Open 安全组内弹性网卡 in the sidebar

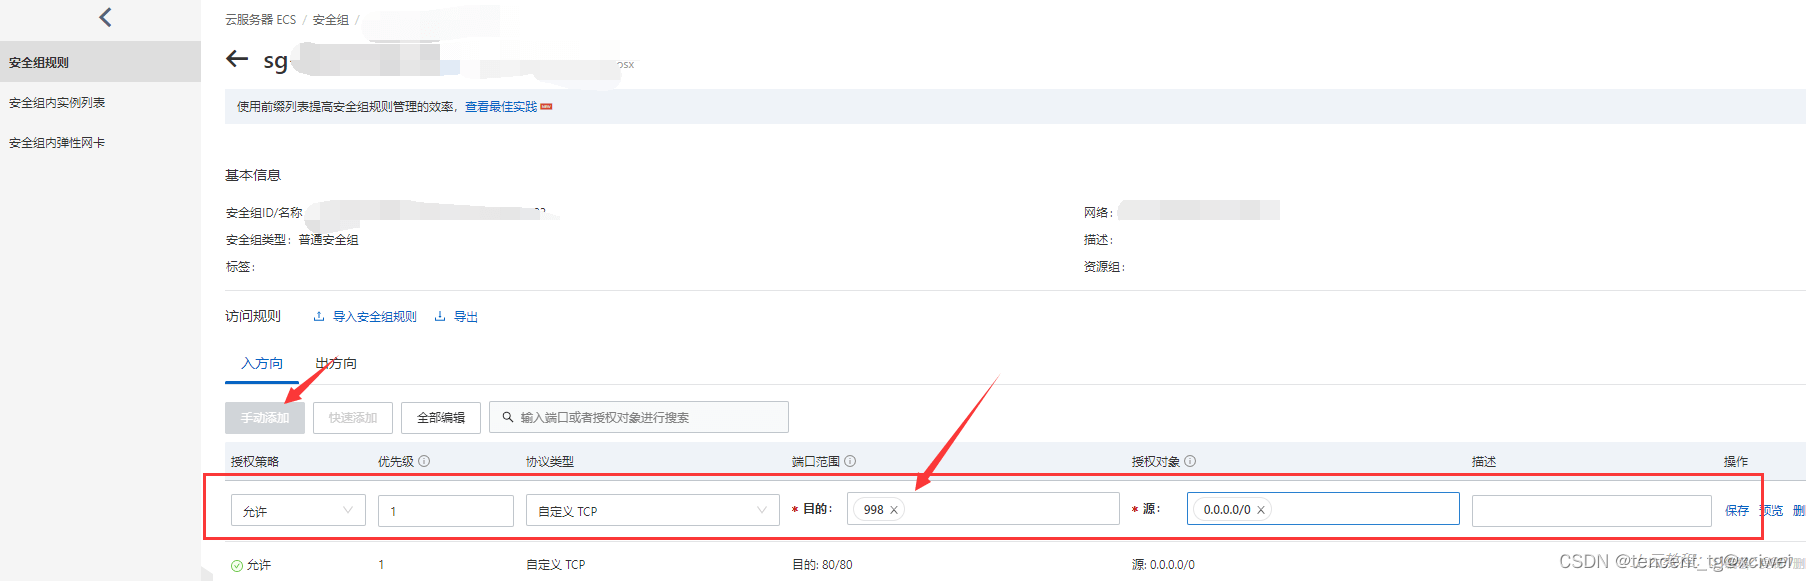(57, 142)
